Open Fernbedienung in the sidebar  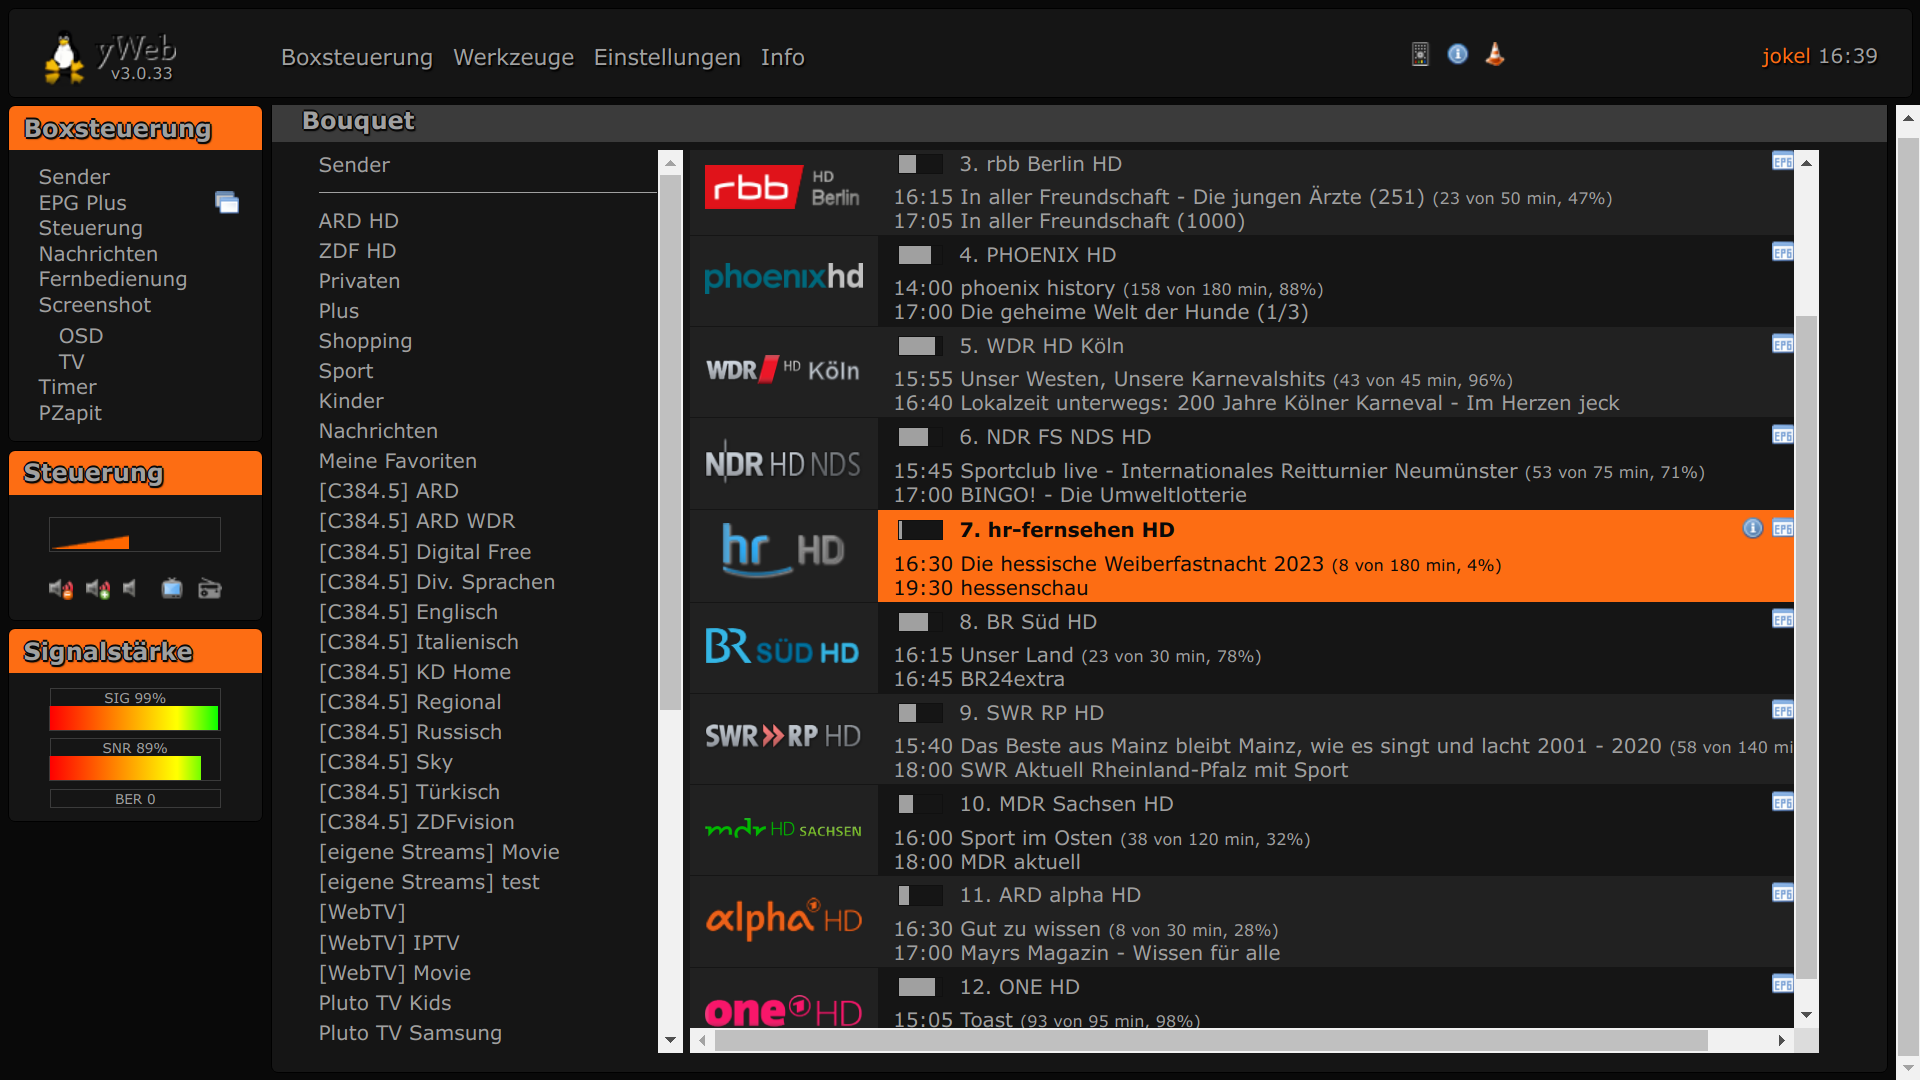(112, 279)
